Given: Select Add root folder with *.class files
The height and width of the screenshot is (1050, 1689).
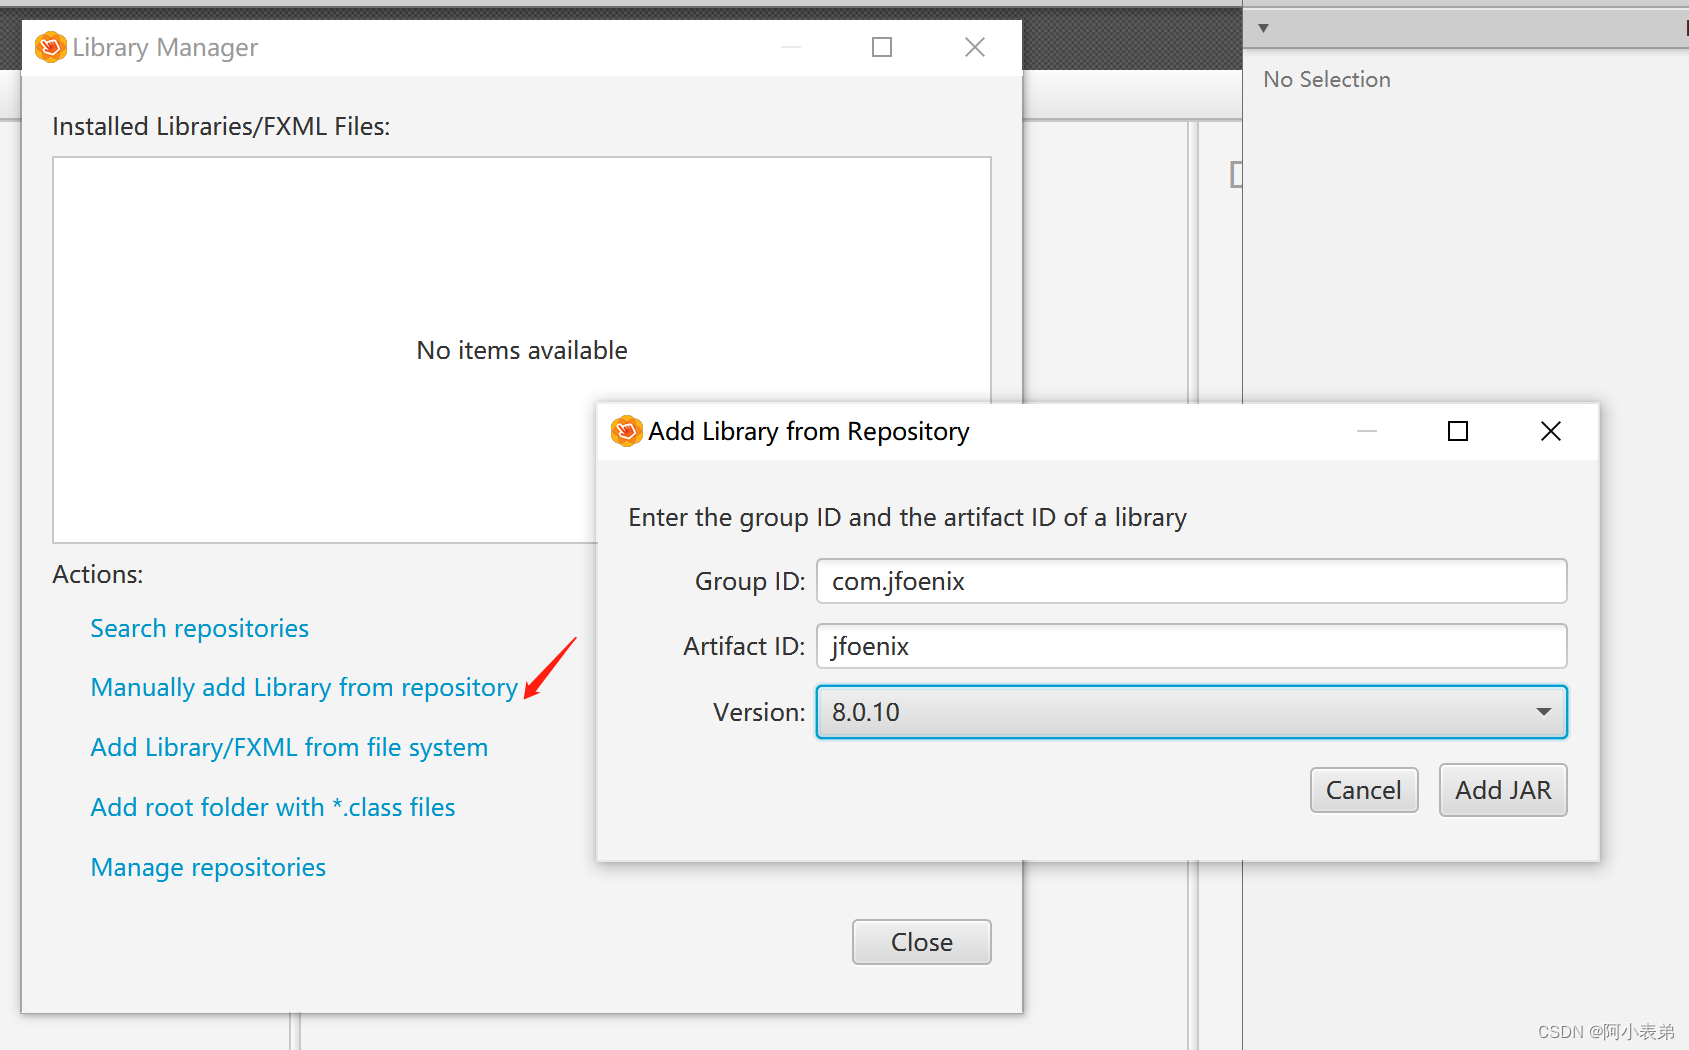Looking at the screenshot, I should [272, 807].
